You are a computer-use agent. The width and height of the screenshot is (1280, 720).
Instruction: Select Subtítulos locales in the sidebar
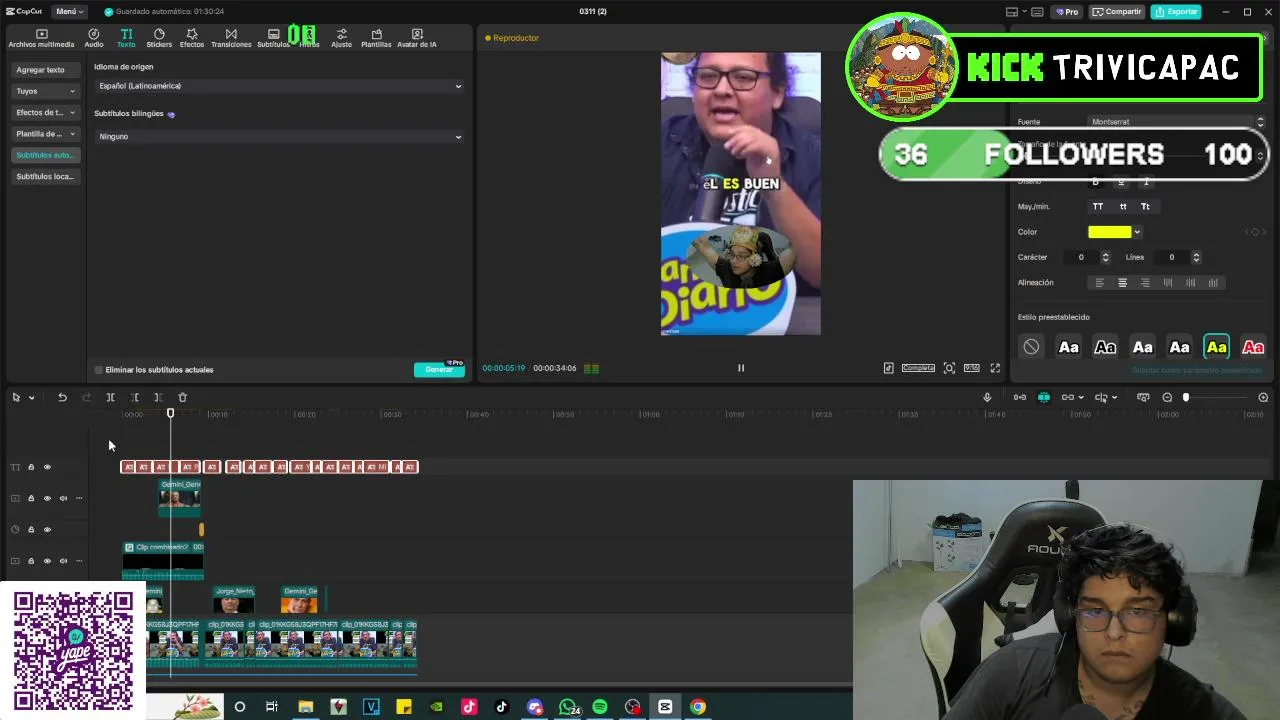click(x=45, y=176)
